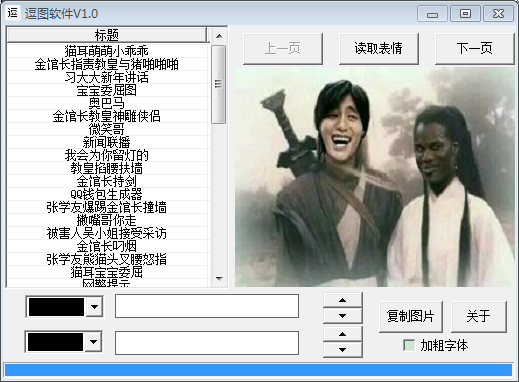
Task: Select list row 我会为你留灯的
Action: coord(107,155)
